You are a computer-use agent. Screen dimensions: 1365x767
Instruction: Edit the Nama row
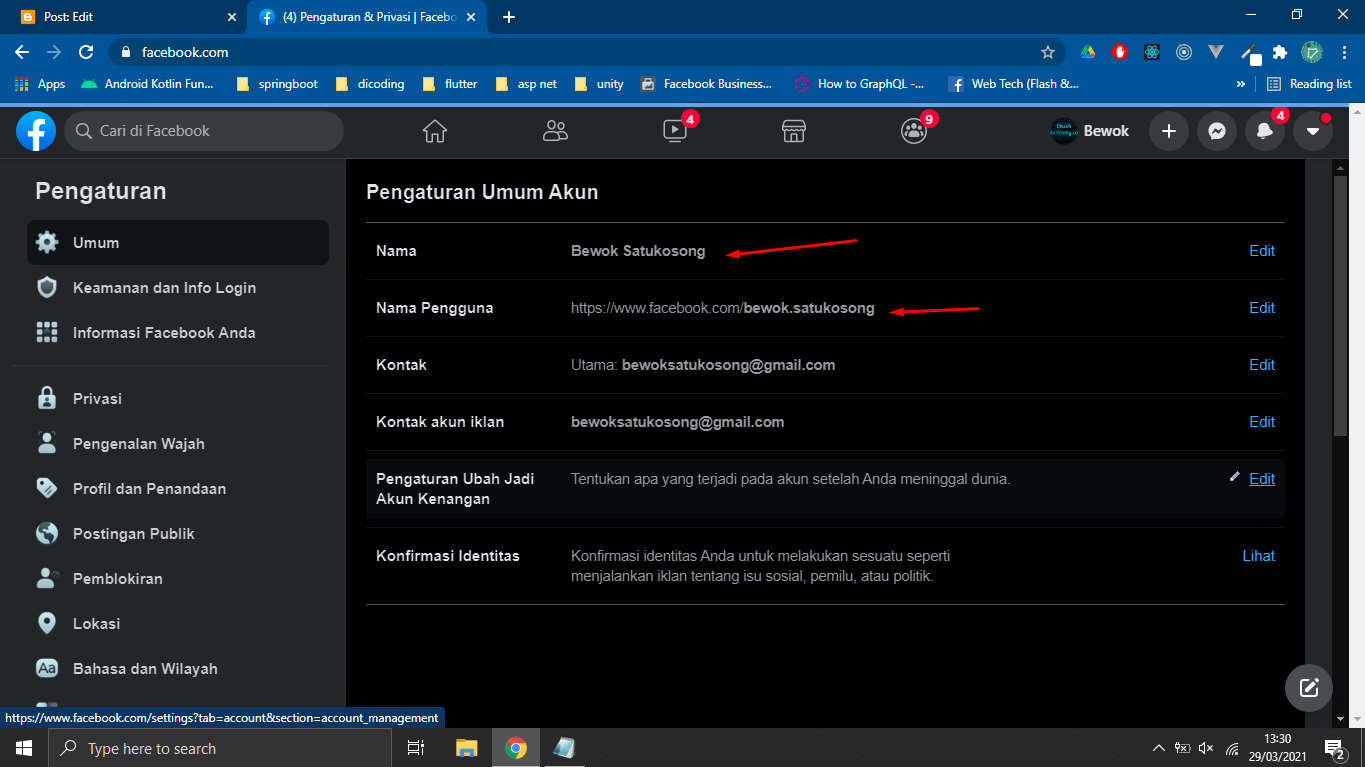(x=1262, y=251)
